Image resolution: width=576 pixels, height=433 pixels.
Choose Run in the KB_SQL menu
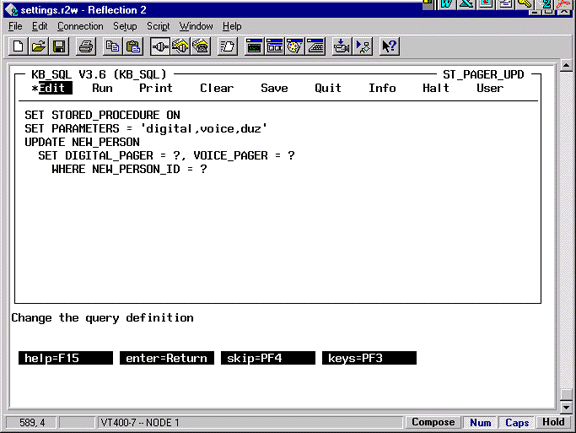[x=102, y=88]
